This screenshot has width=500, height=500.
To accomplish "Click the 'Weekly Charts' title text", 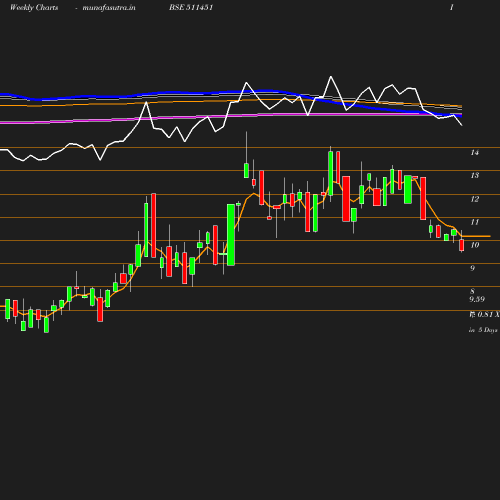I will (x=34, y=7).
